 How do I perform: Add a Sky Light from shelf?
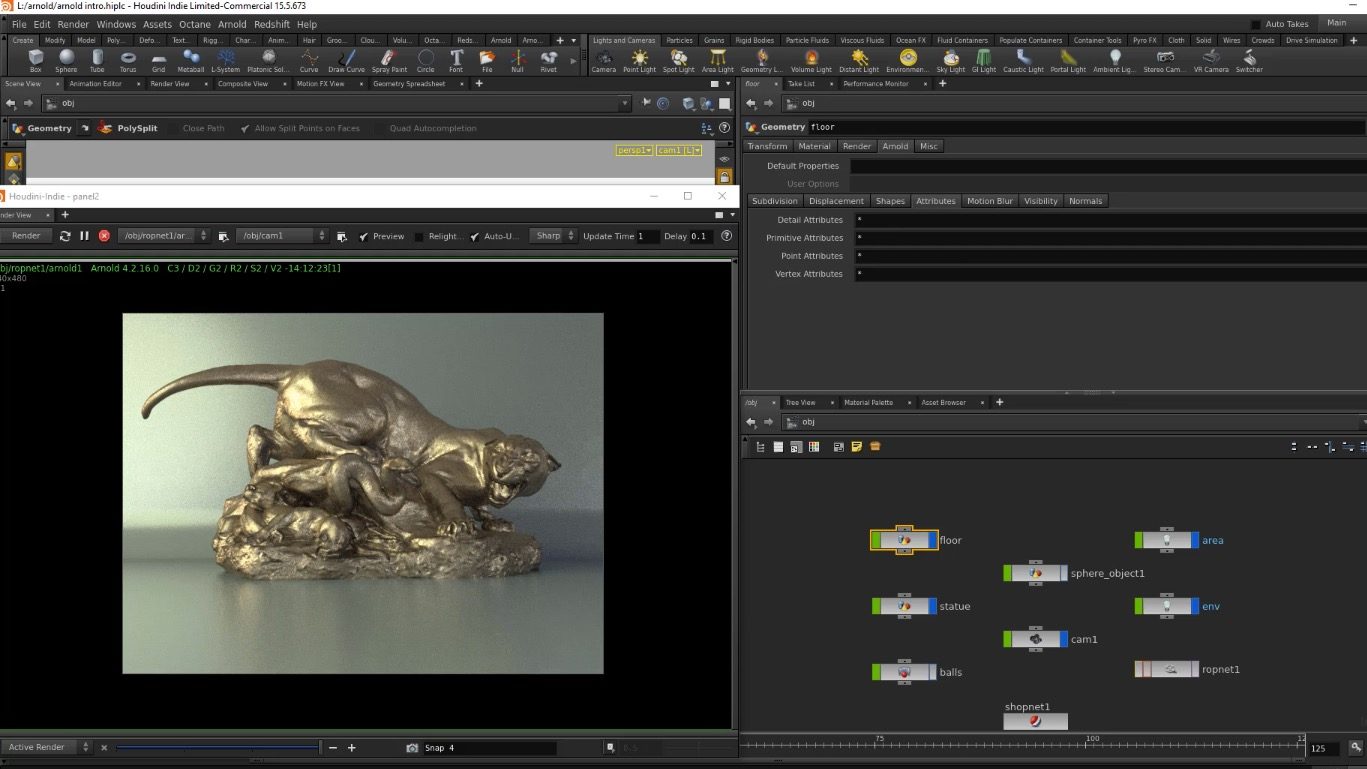pyautogui.click(x=951, y=61)
